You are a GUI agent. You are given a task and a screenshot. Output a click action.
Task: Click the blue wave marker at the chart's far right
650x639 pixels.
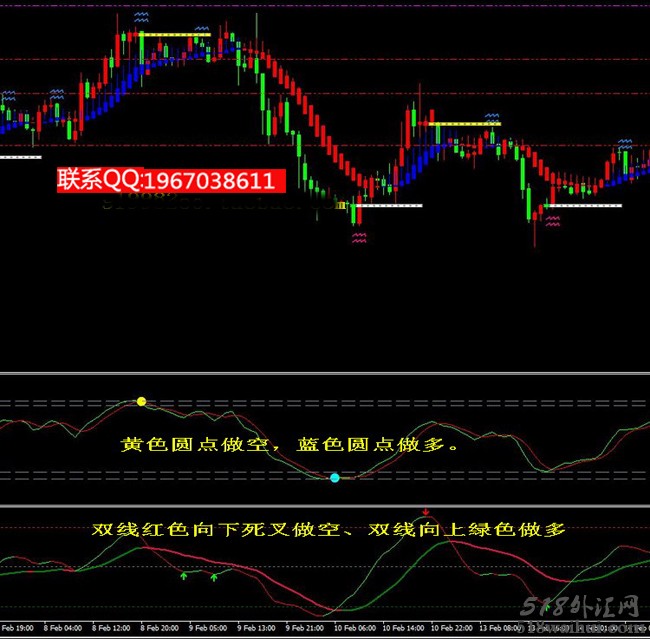click(x=625, y=144)
